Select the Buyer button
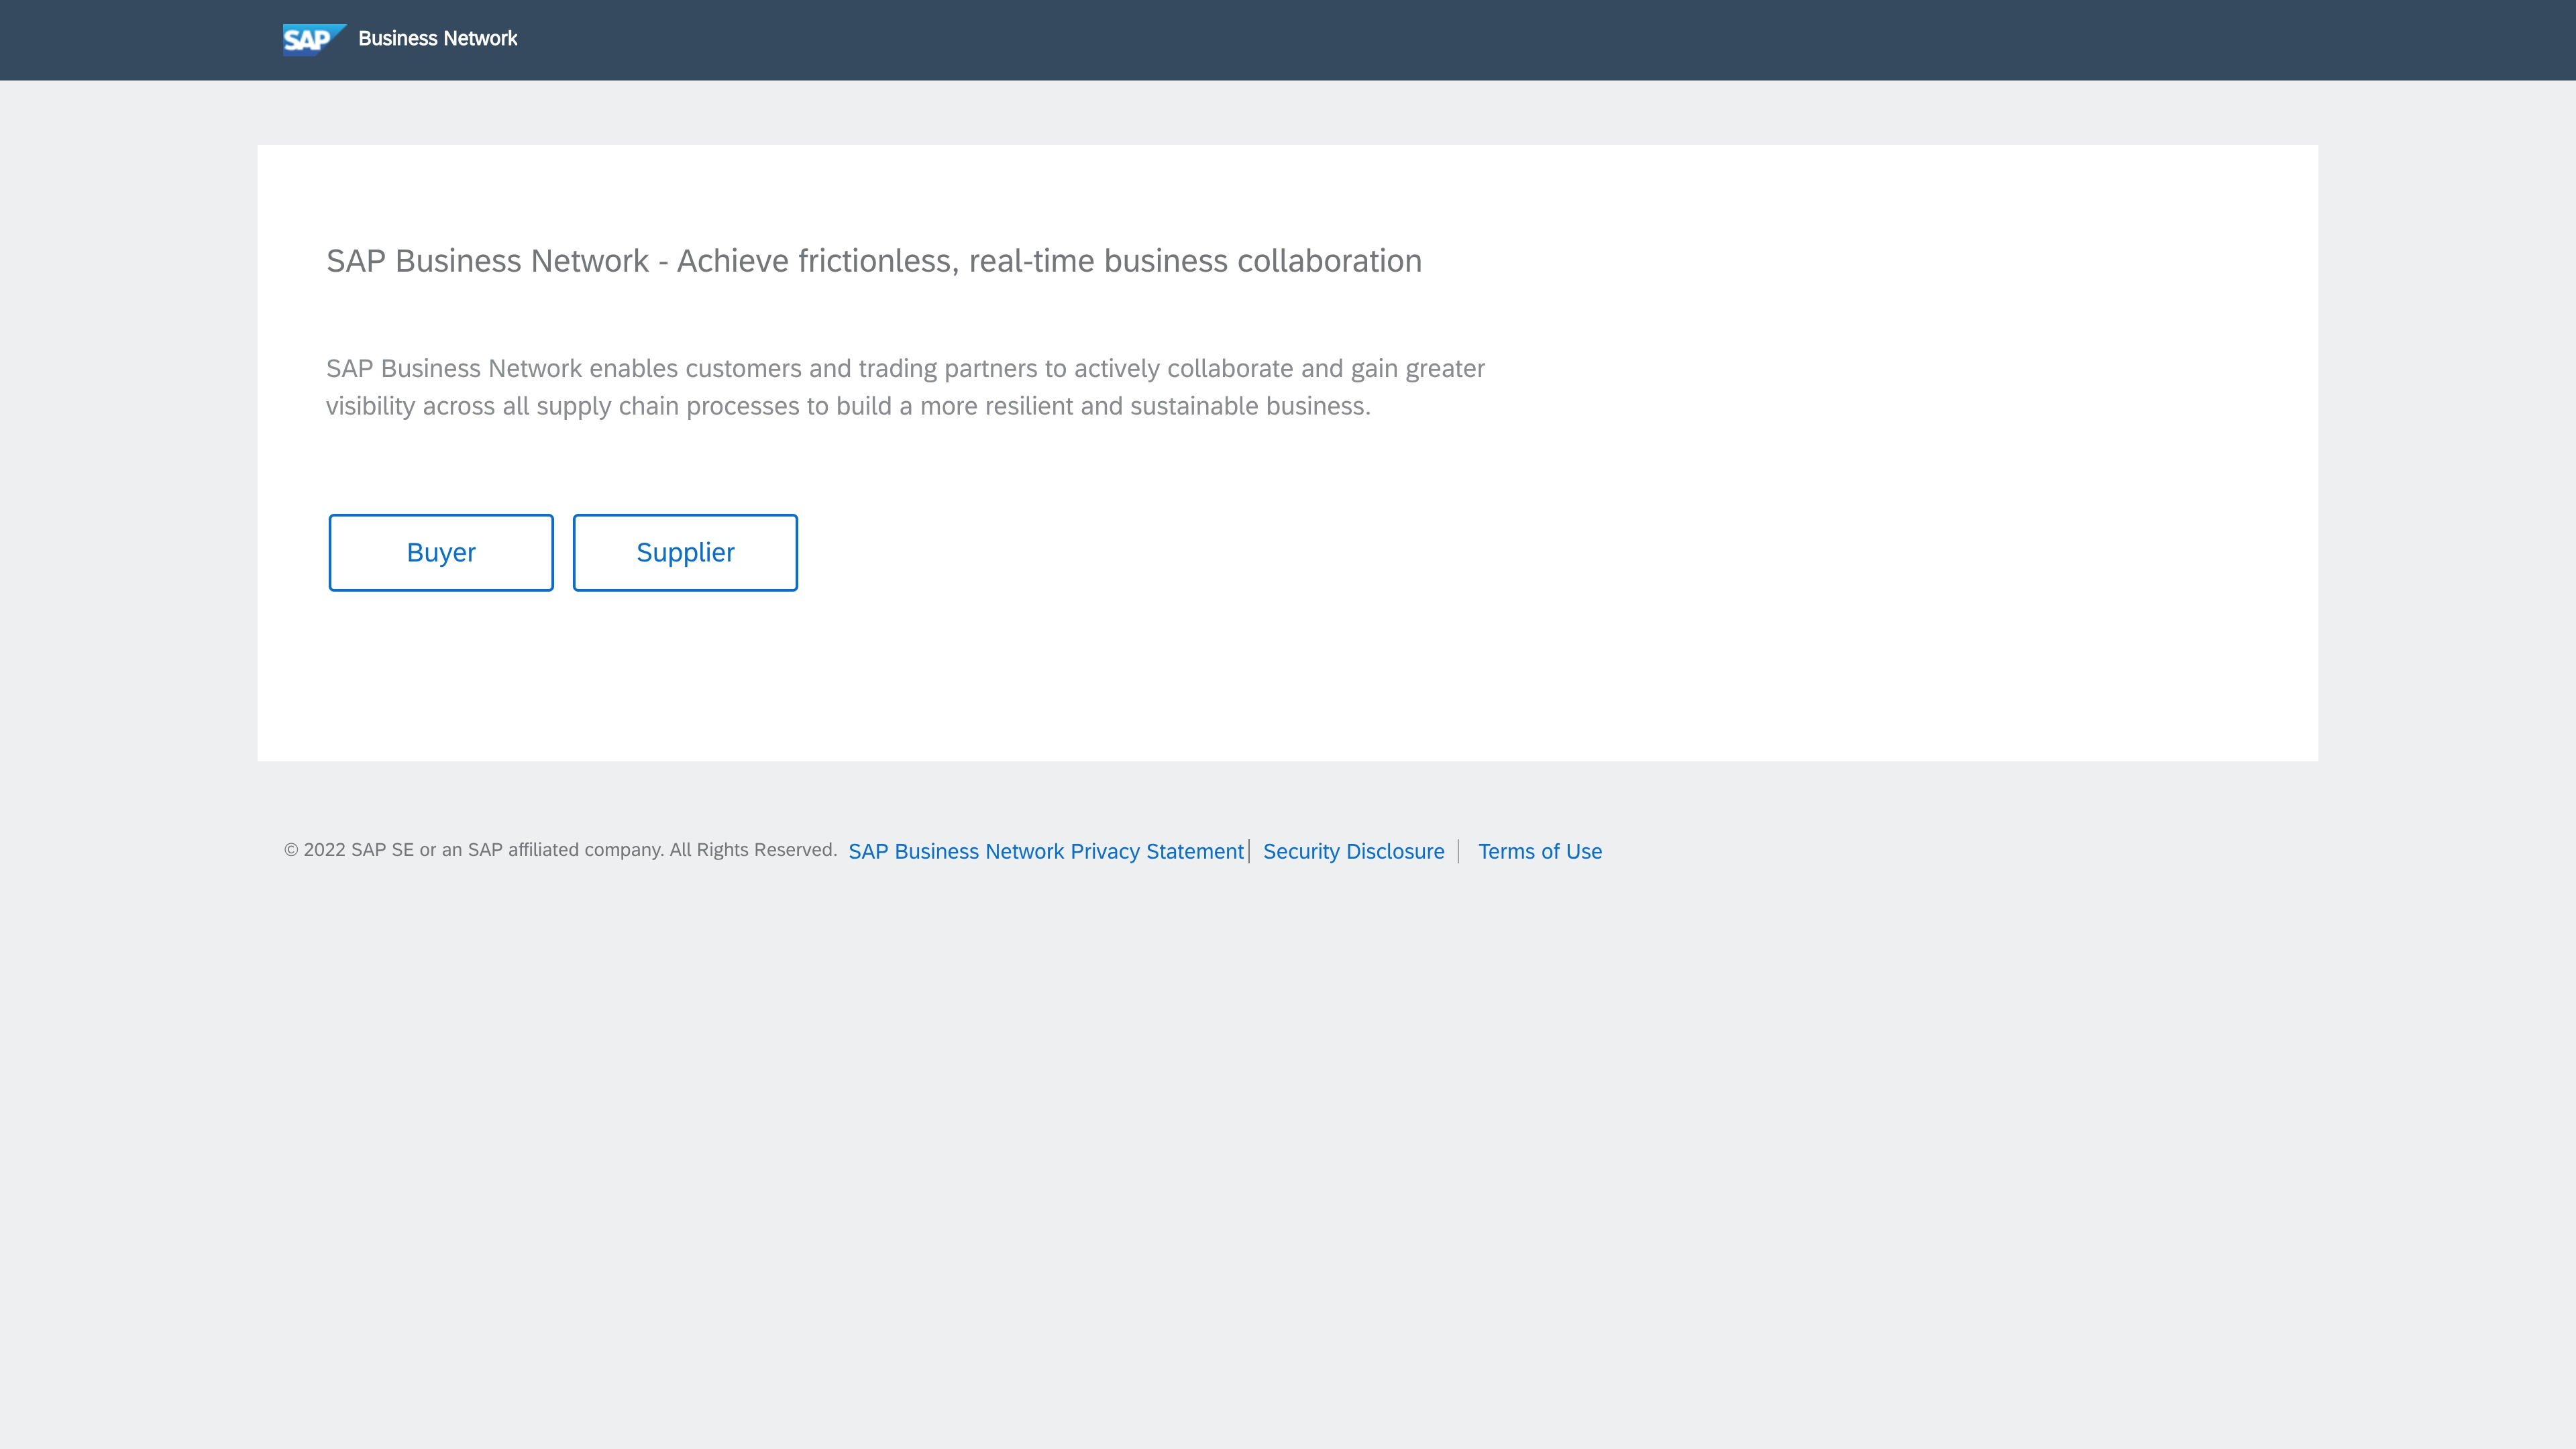The height and width of the screenshot is (1449, 2576). tap(441, 552)
